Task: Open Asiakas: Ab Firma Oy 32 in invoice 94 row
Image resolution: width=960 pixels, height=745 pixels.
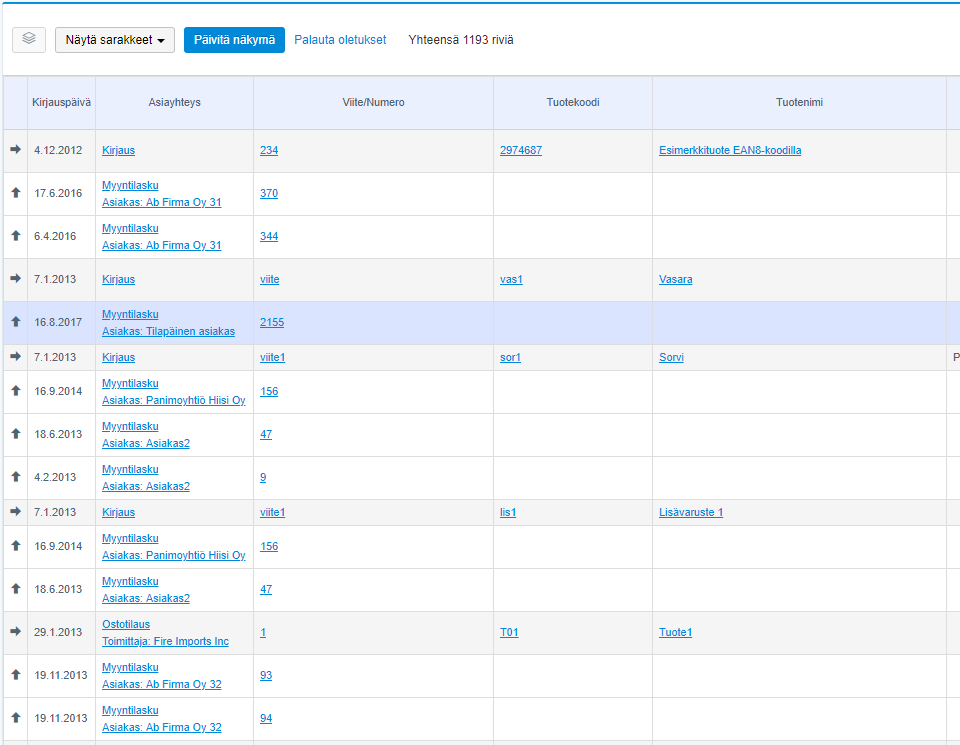Action: tap(162, 727)
